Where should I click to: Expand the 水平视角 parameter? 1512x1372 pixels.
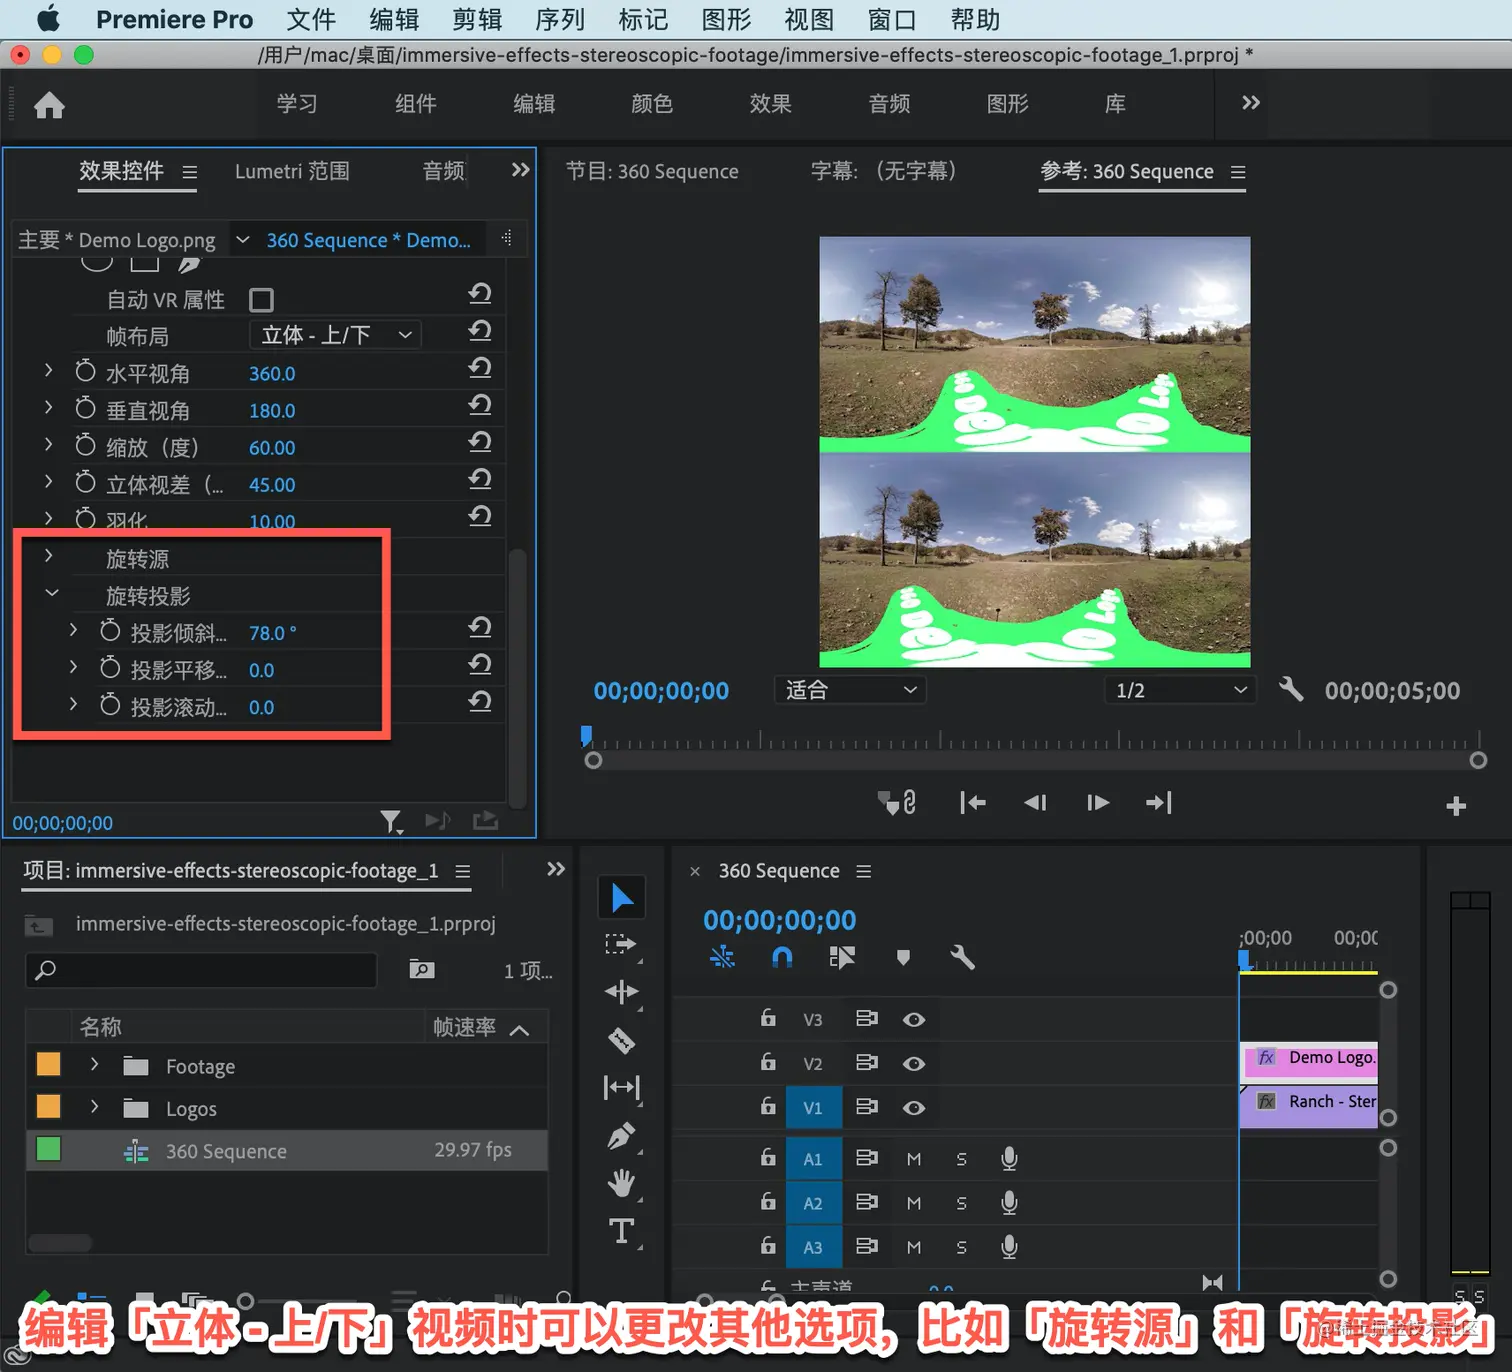pyautogui.click(x=49, y=370)
